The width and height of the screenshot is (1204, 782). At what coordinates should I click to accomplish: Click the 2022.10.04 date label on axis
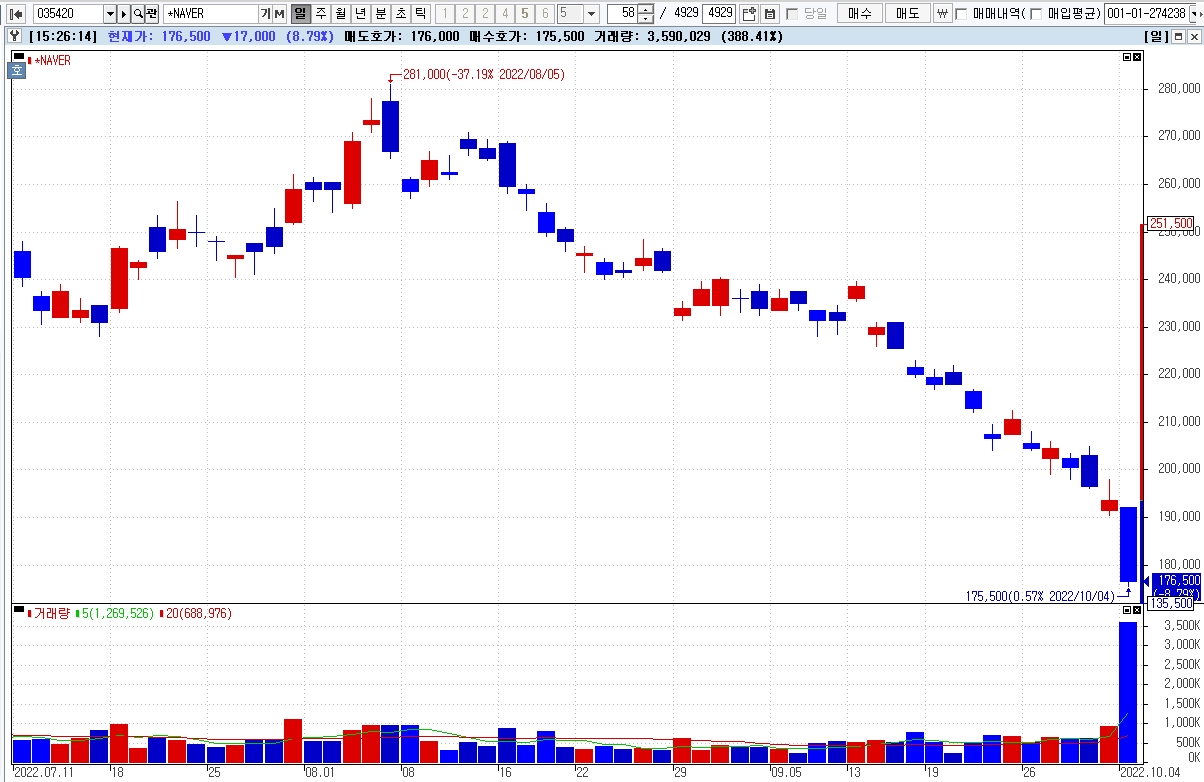pos(1149,773)
